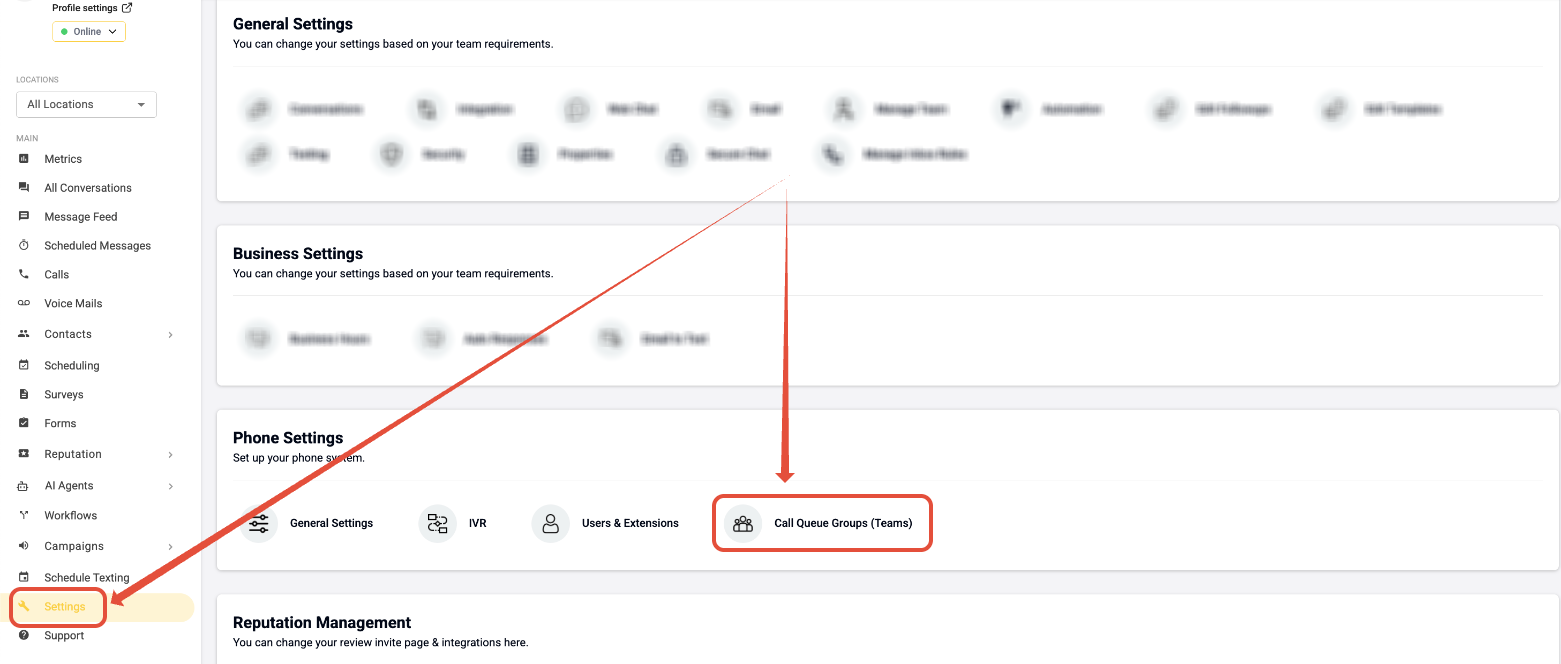The width and height of the screenshot is (1561, 664).
Task: Click the Call Queue Groups teams icon
Action: tap(743, 523)
